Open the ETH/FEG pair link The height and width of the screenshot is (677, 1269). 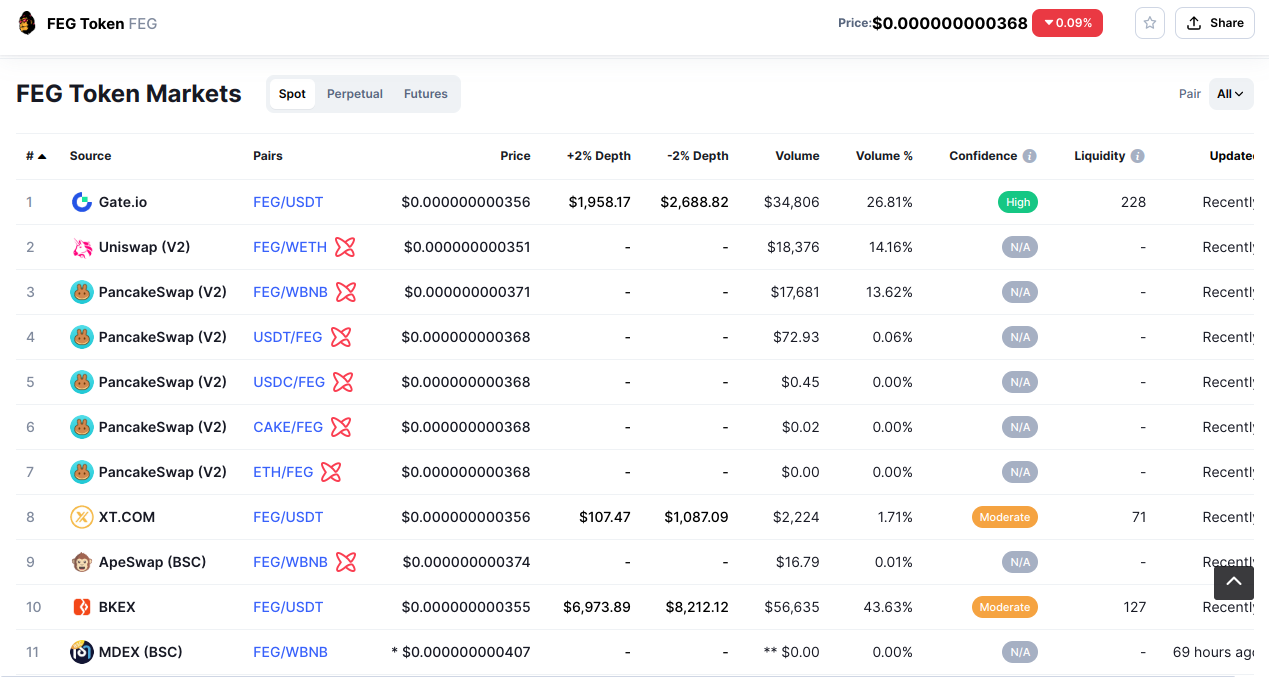(x=283, y=472)
